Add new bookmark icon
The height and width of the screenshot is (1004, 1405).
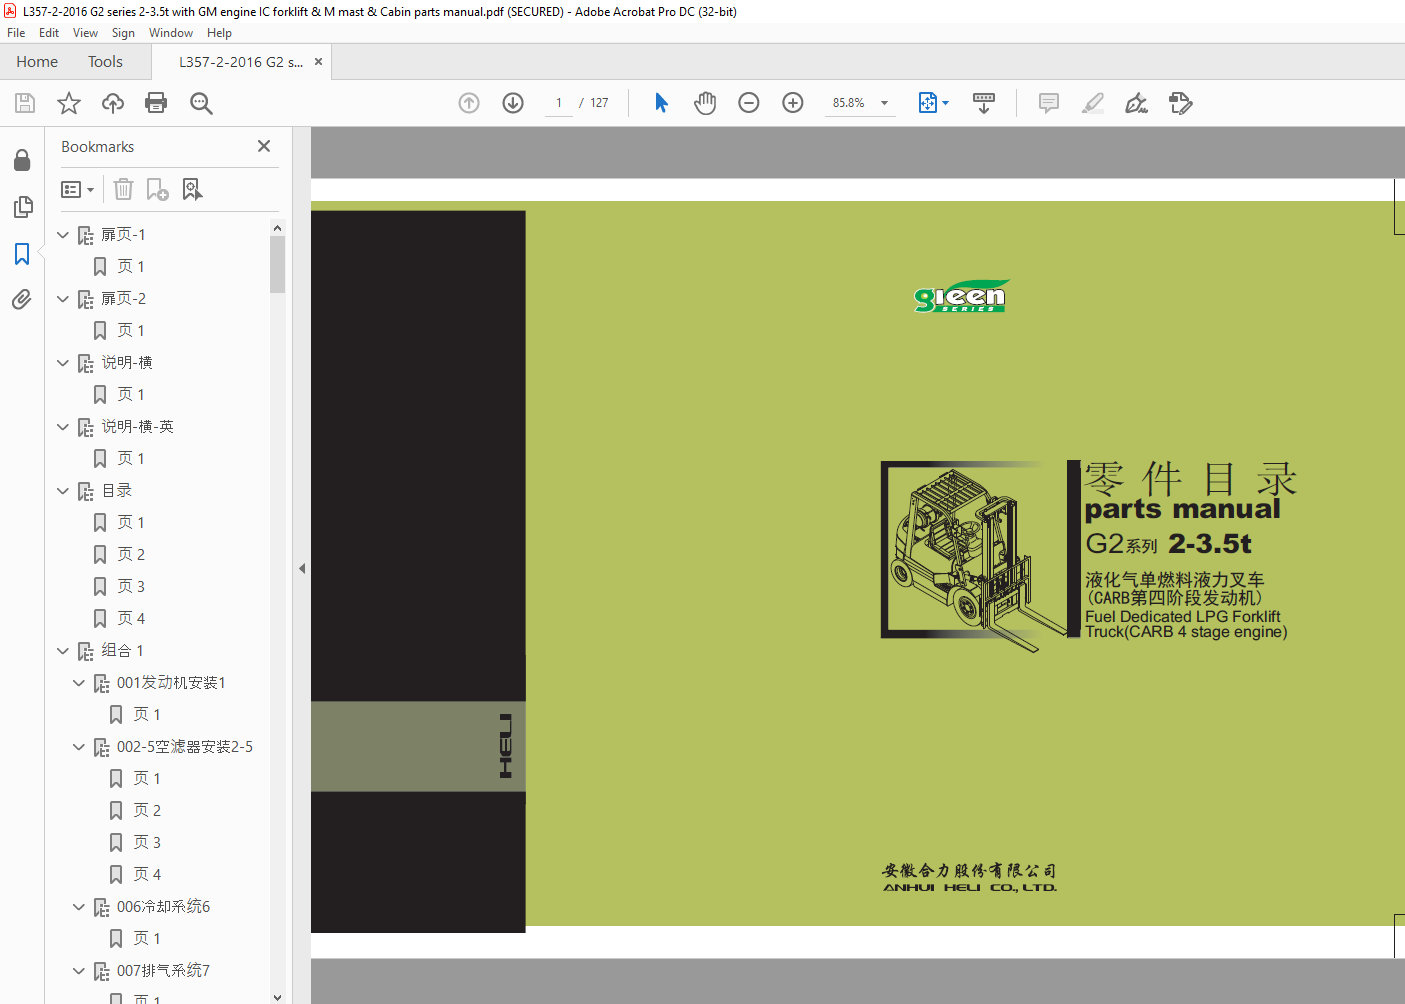tap(158, 189)
